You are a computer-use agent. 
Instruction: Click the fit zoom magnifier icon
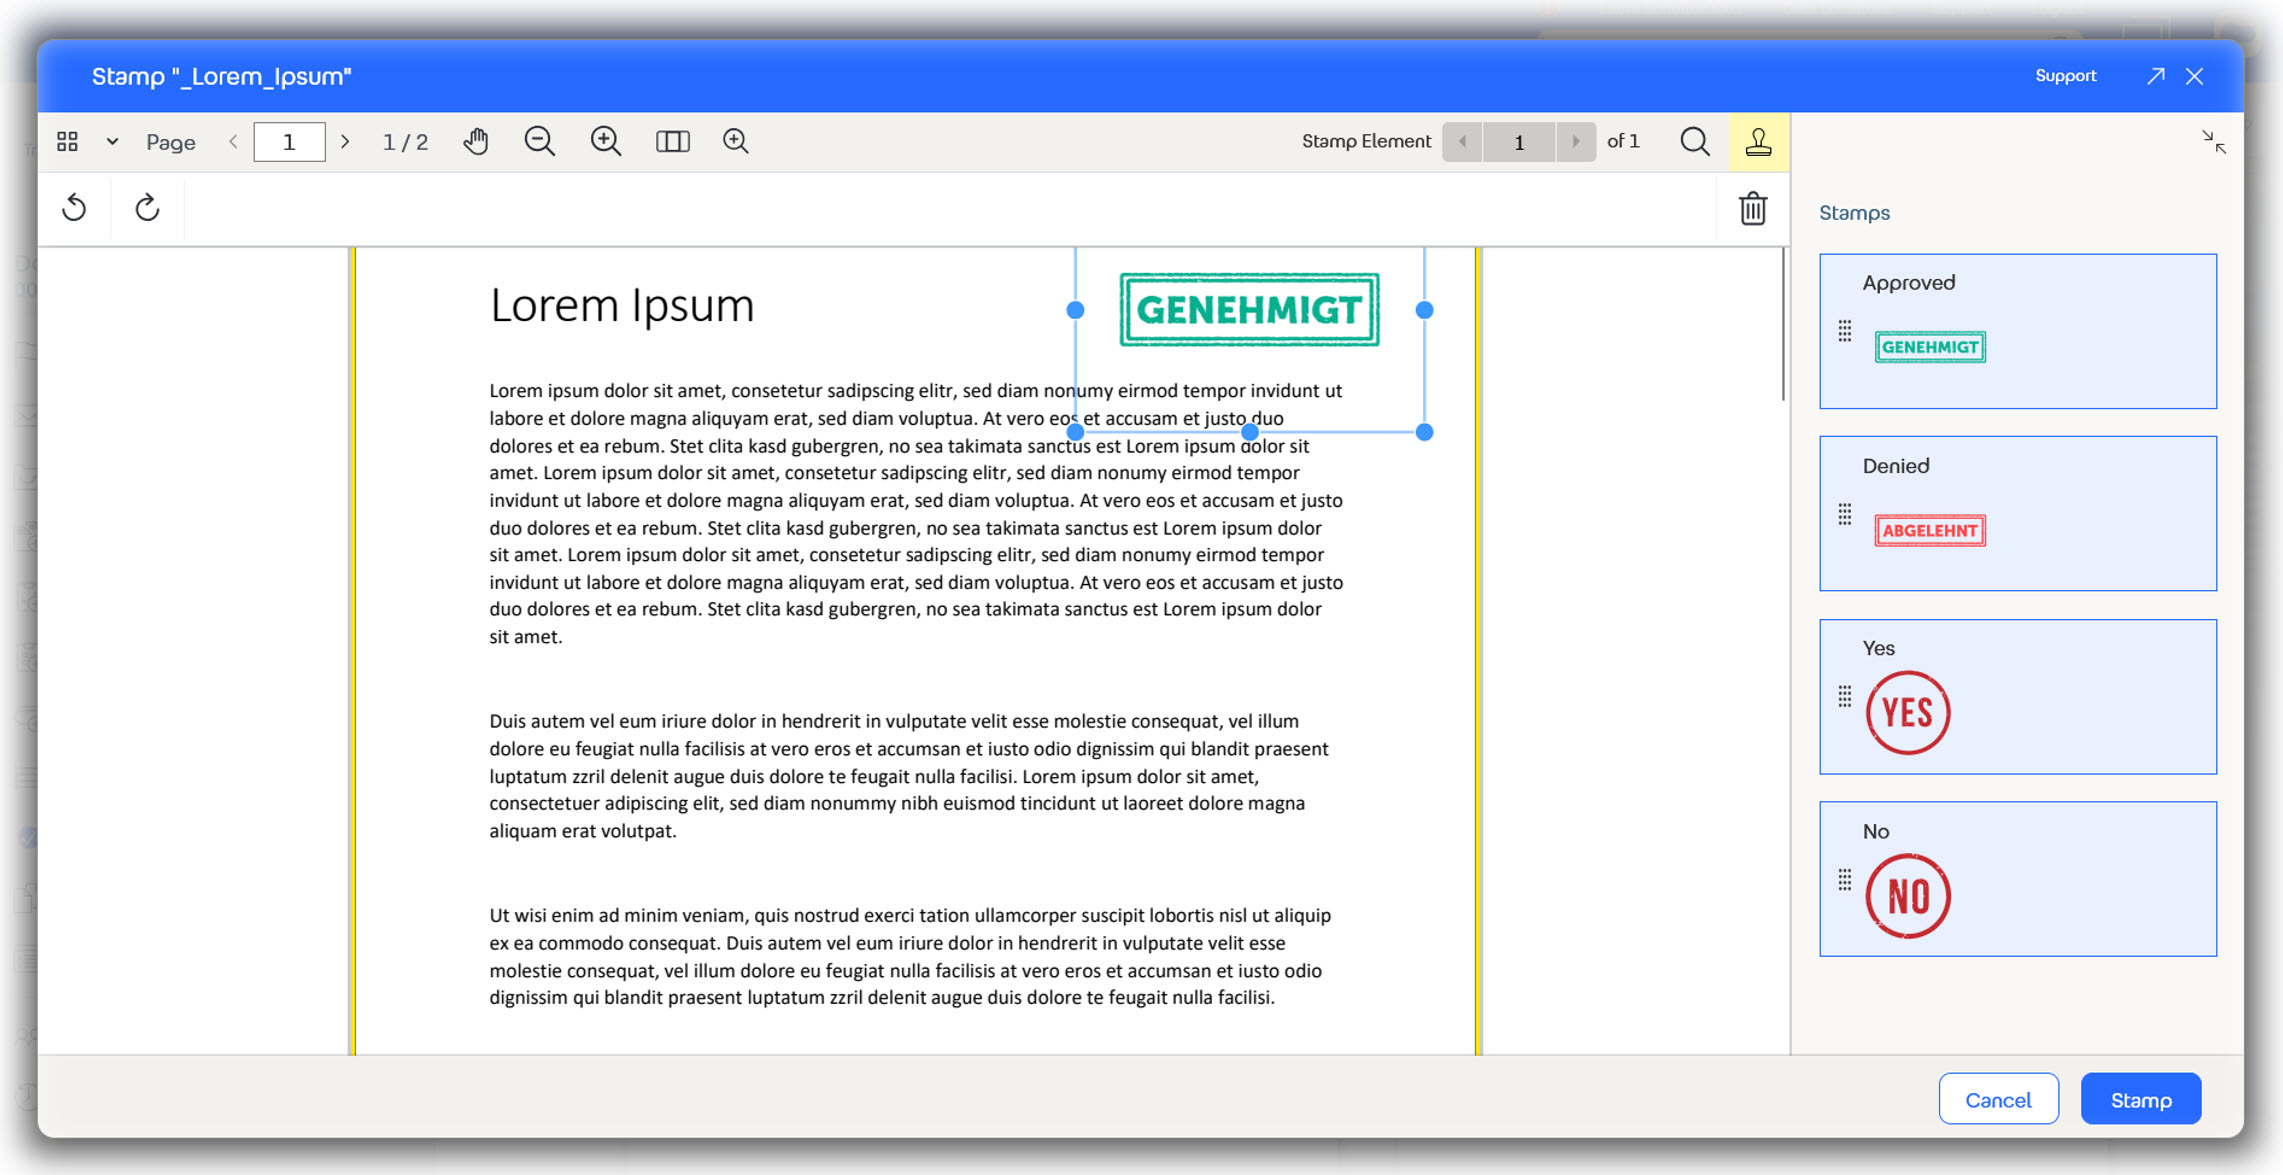pos(736,141)
